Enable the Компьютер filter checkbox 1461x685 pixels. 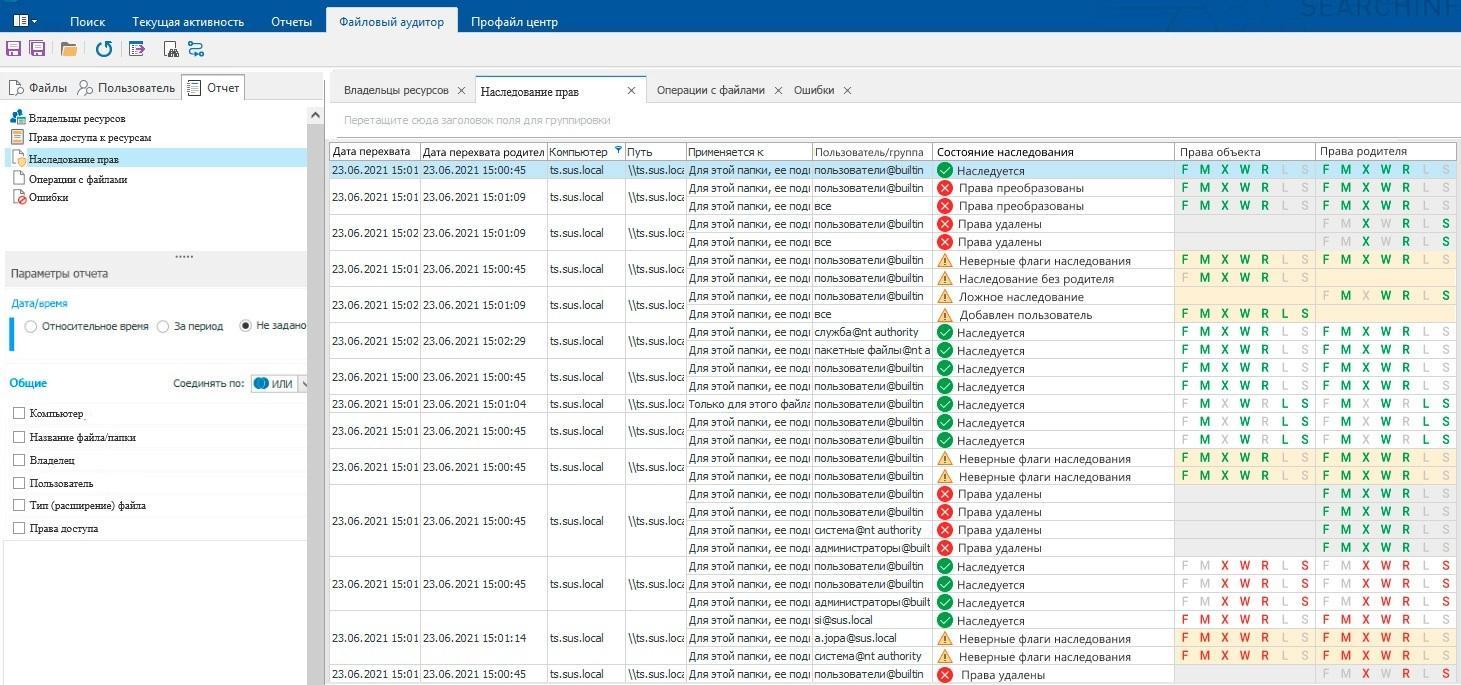pos(19,413)
